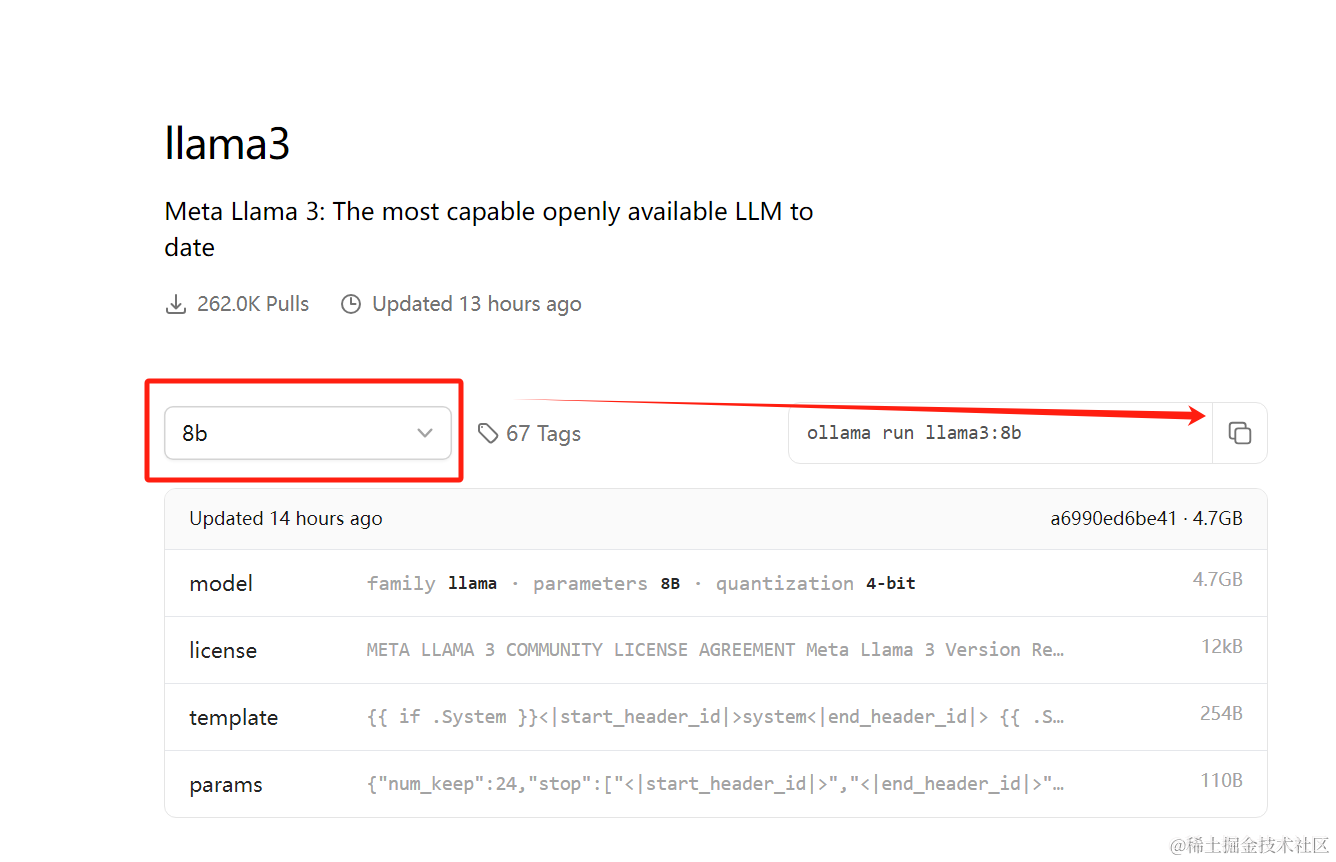1336x862 pixels.
Task: Click the llama3 page heading
Action: [227, 143]
